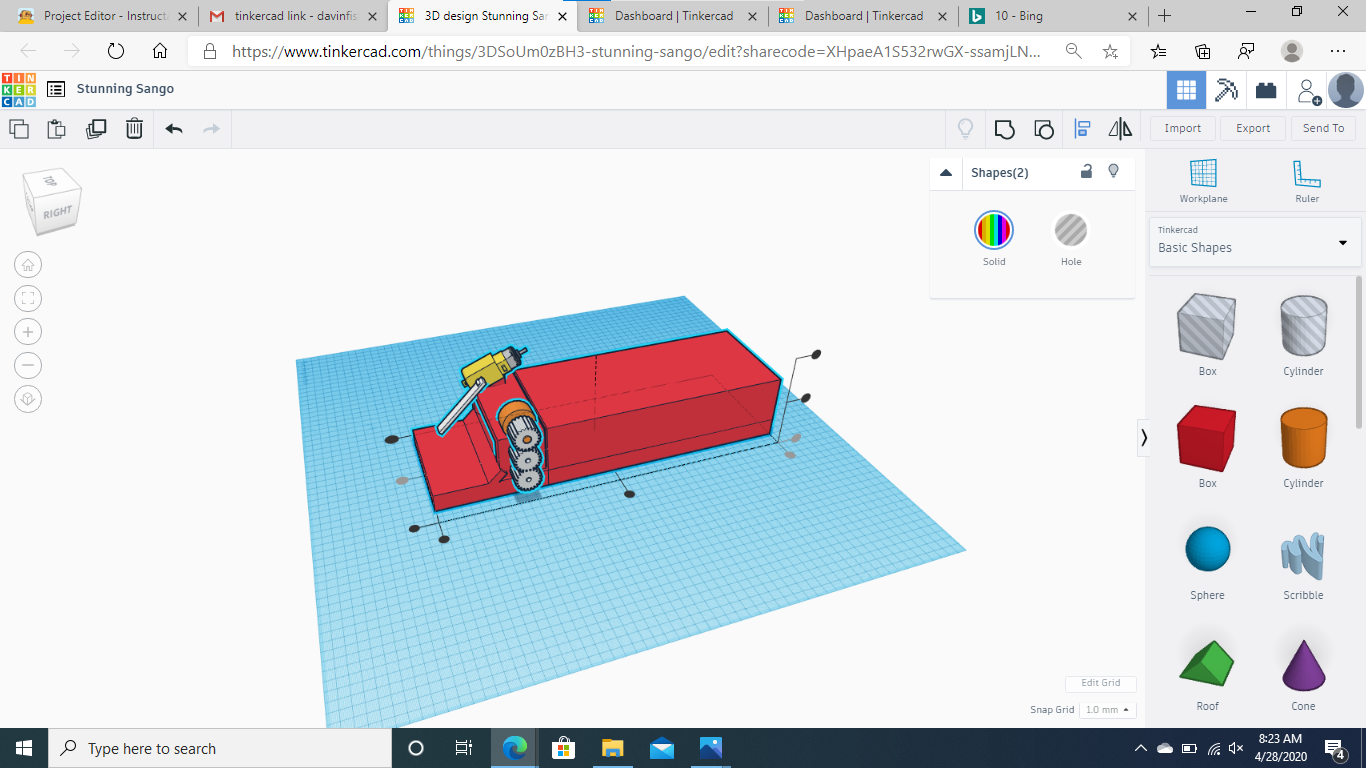This screenshot has width=1366, height=768.
Task: Pick the red Box shape
Action: point(1207,439)
